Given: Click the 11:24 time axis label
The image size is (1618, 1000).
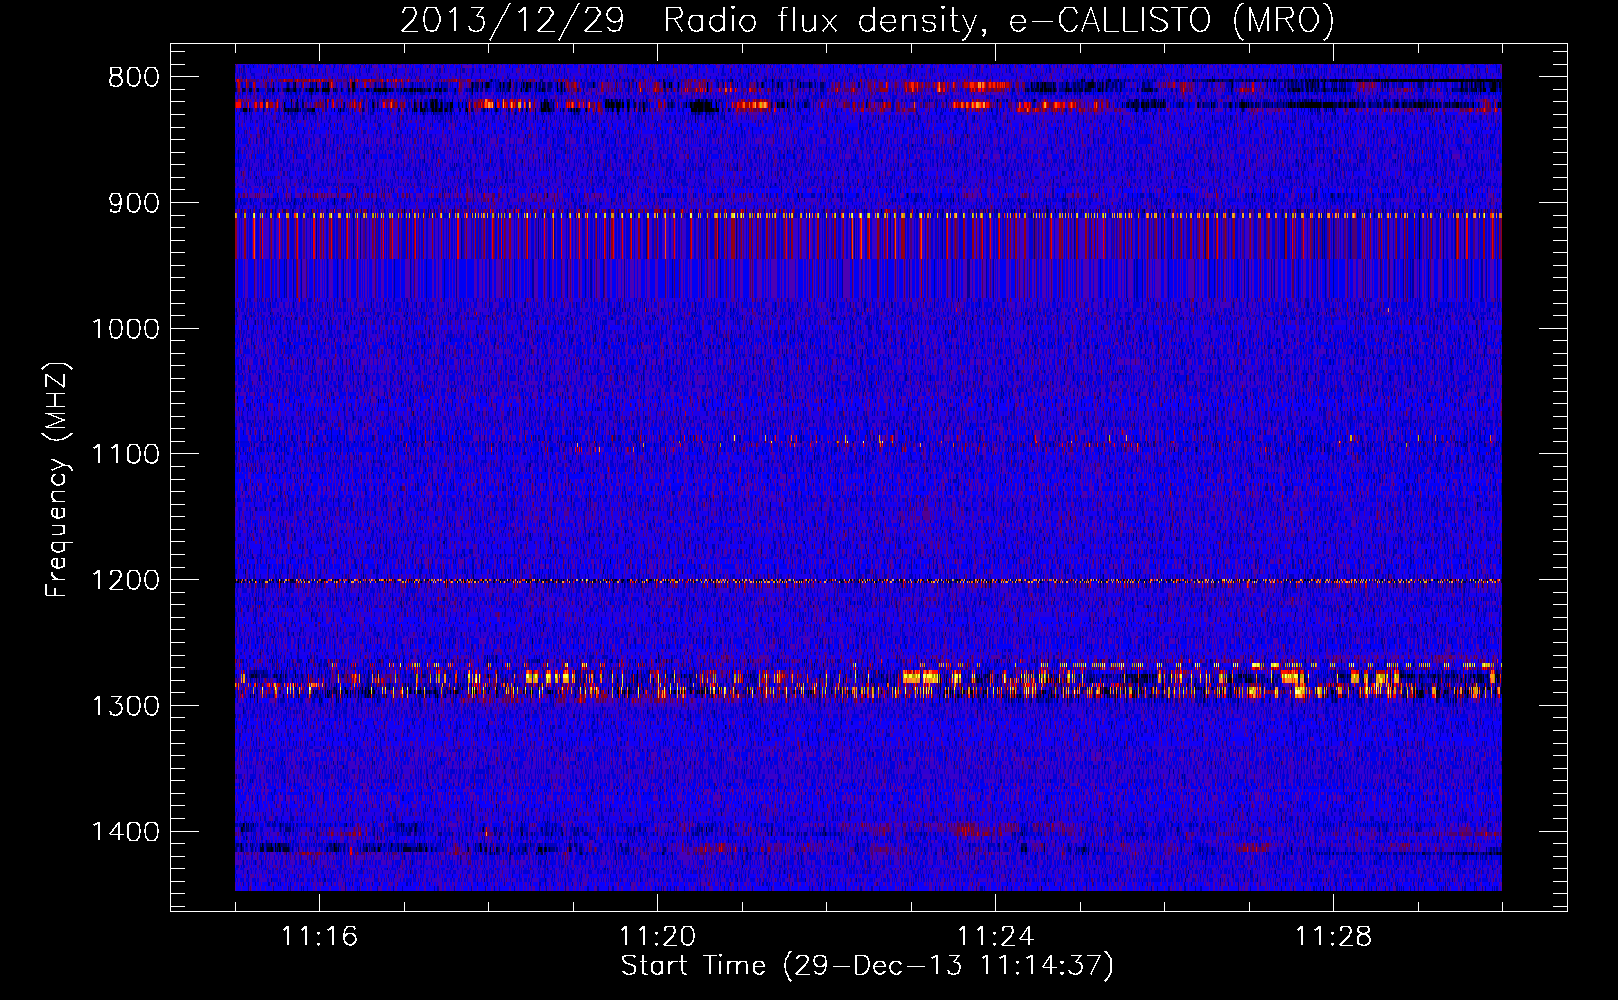Looking at the screenshot, I should pyautogui.click(x=995, y=937).
